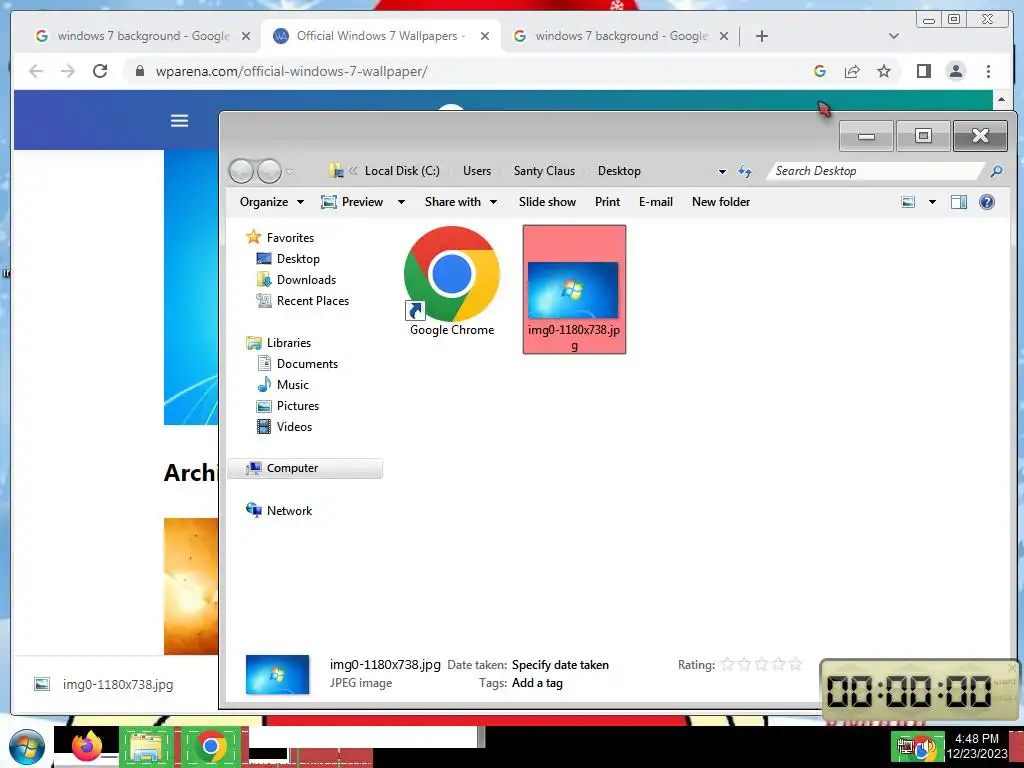Screen dimensions: 1024x768
Task: Click Users in the breadcrumb path
Action: pos(477,171)
